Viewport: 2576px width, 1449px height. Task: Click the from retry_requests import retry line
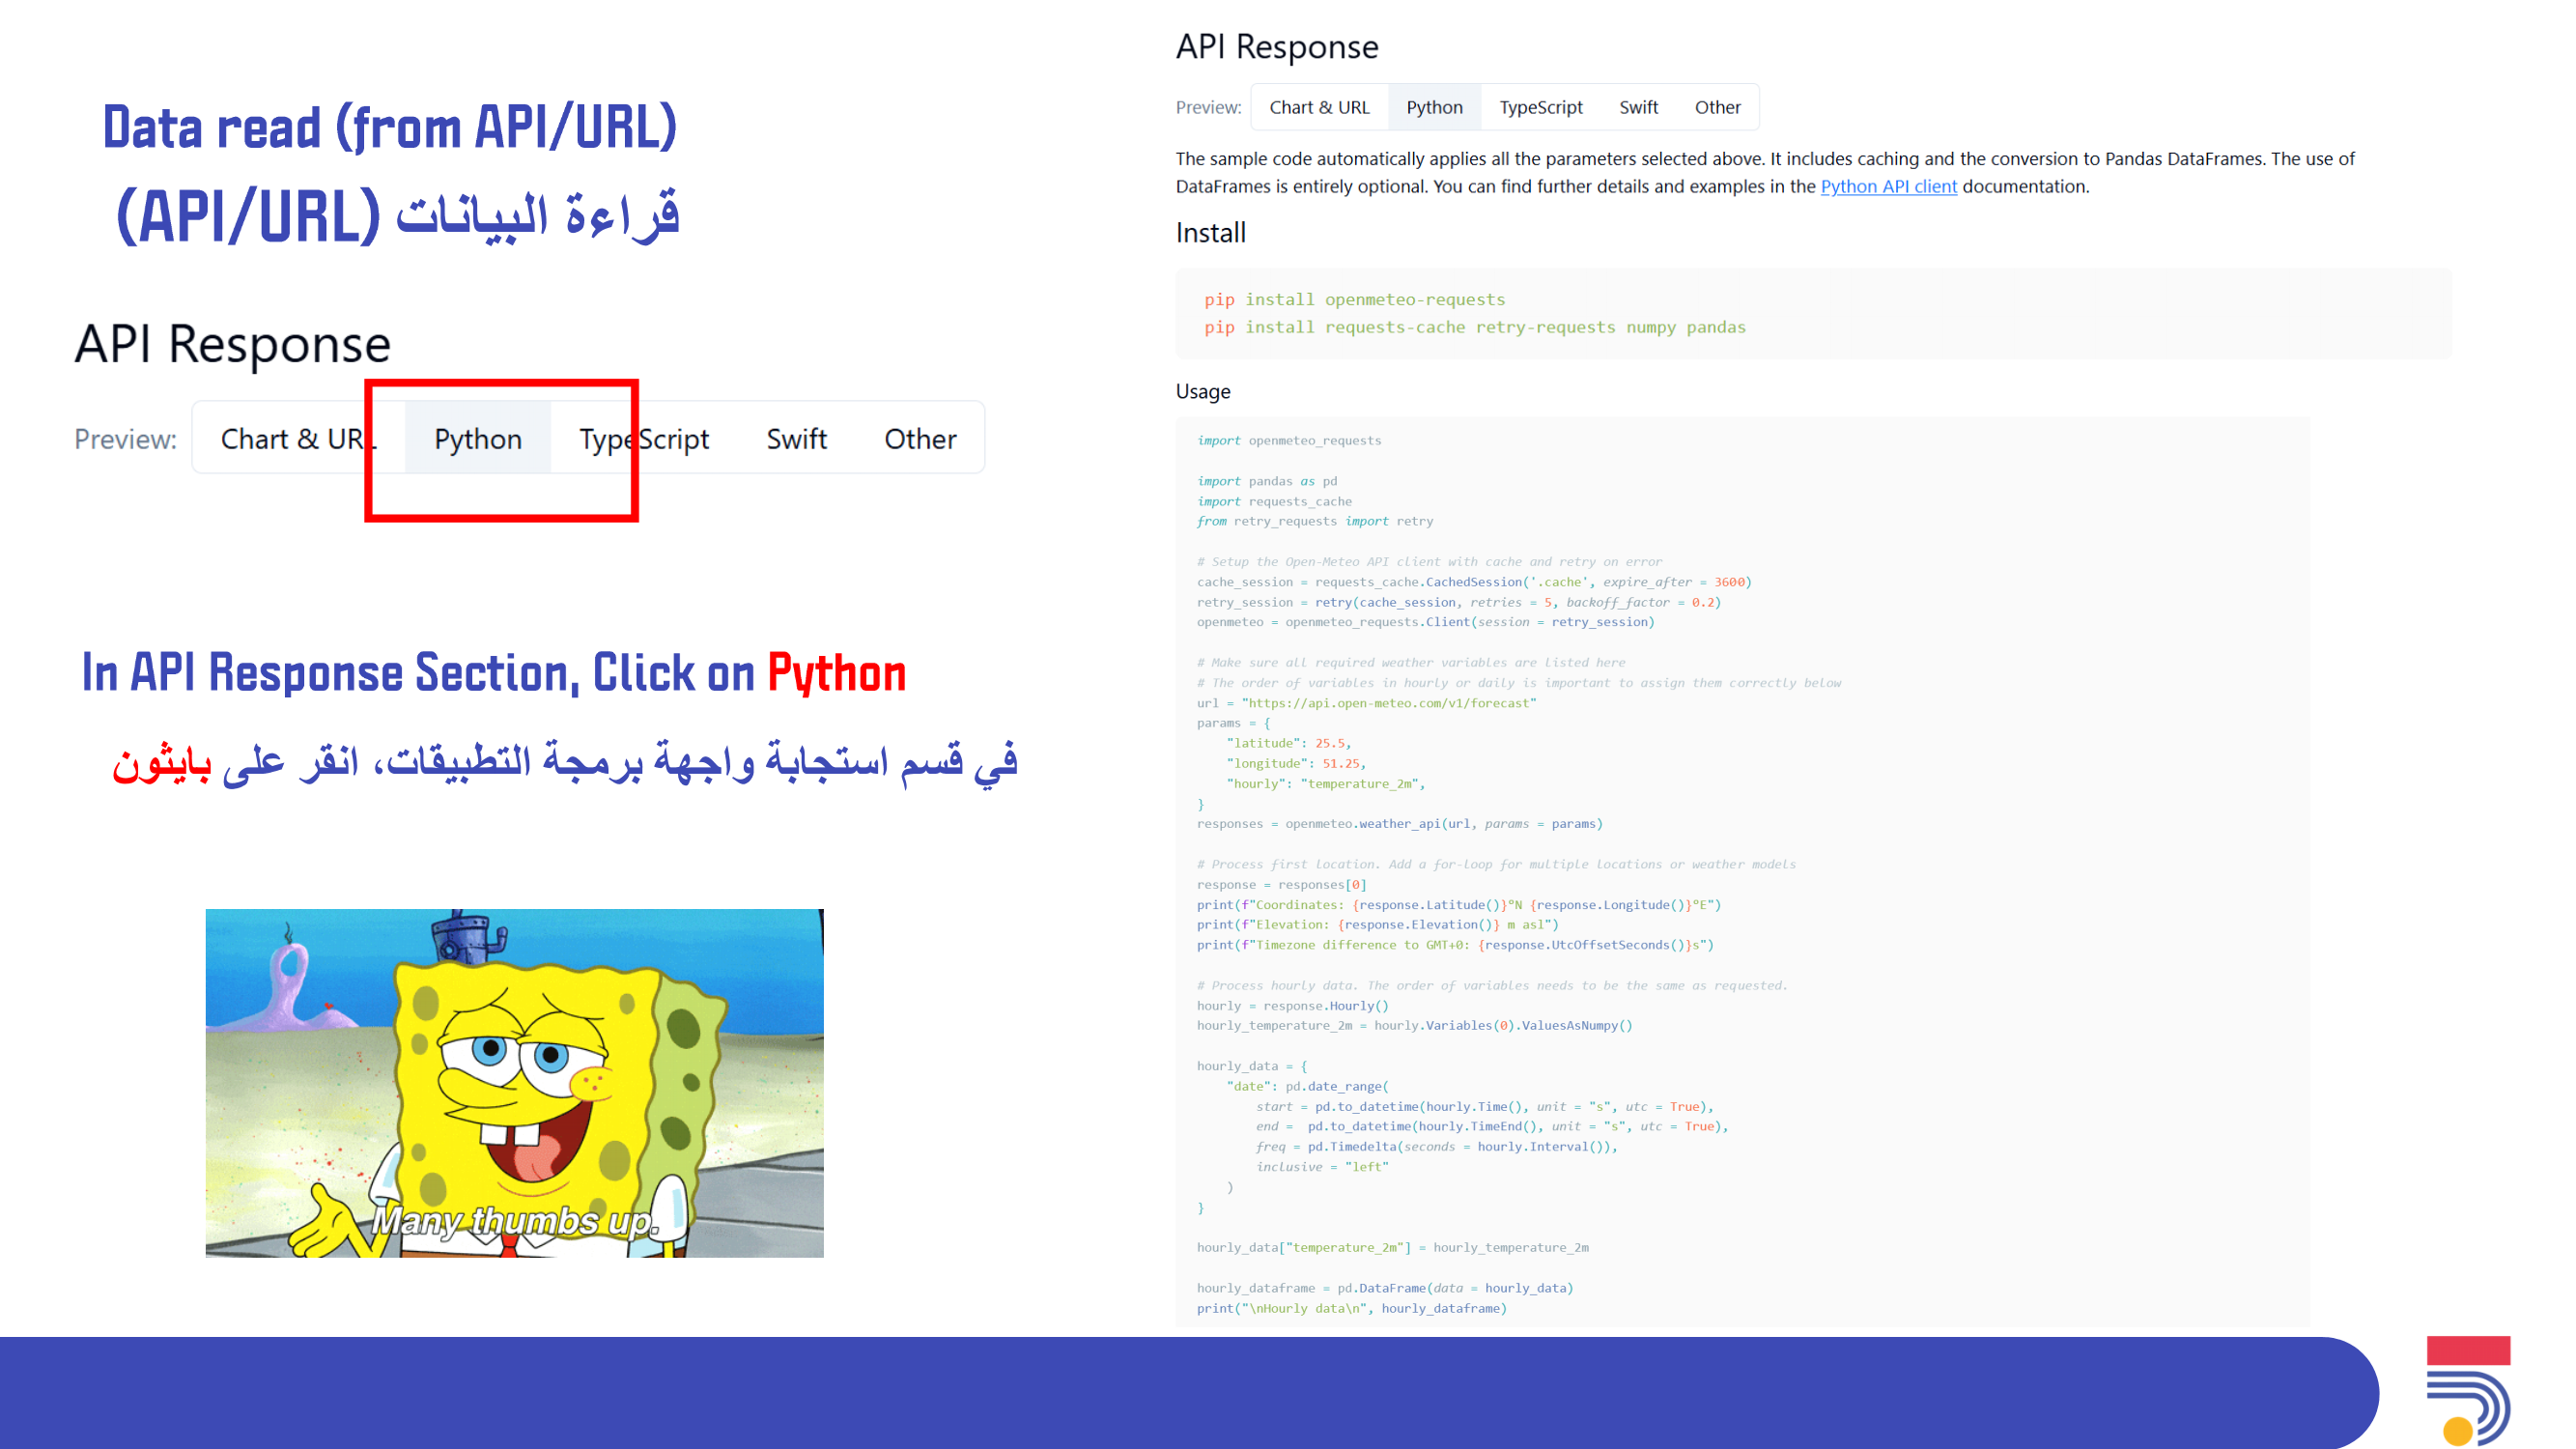[x=1315, y=521]
